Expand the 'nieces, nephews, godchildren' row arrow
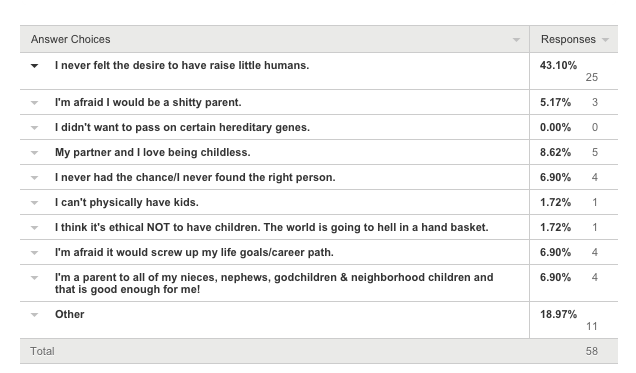Viewport: 636px width, 373px height. click(34, 278)
